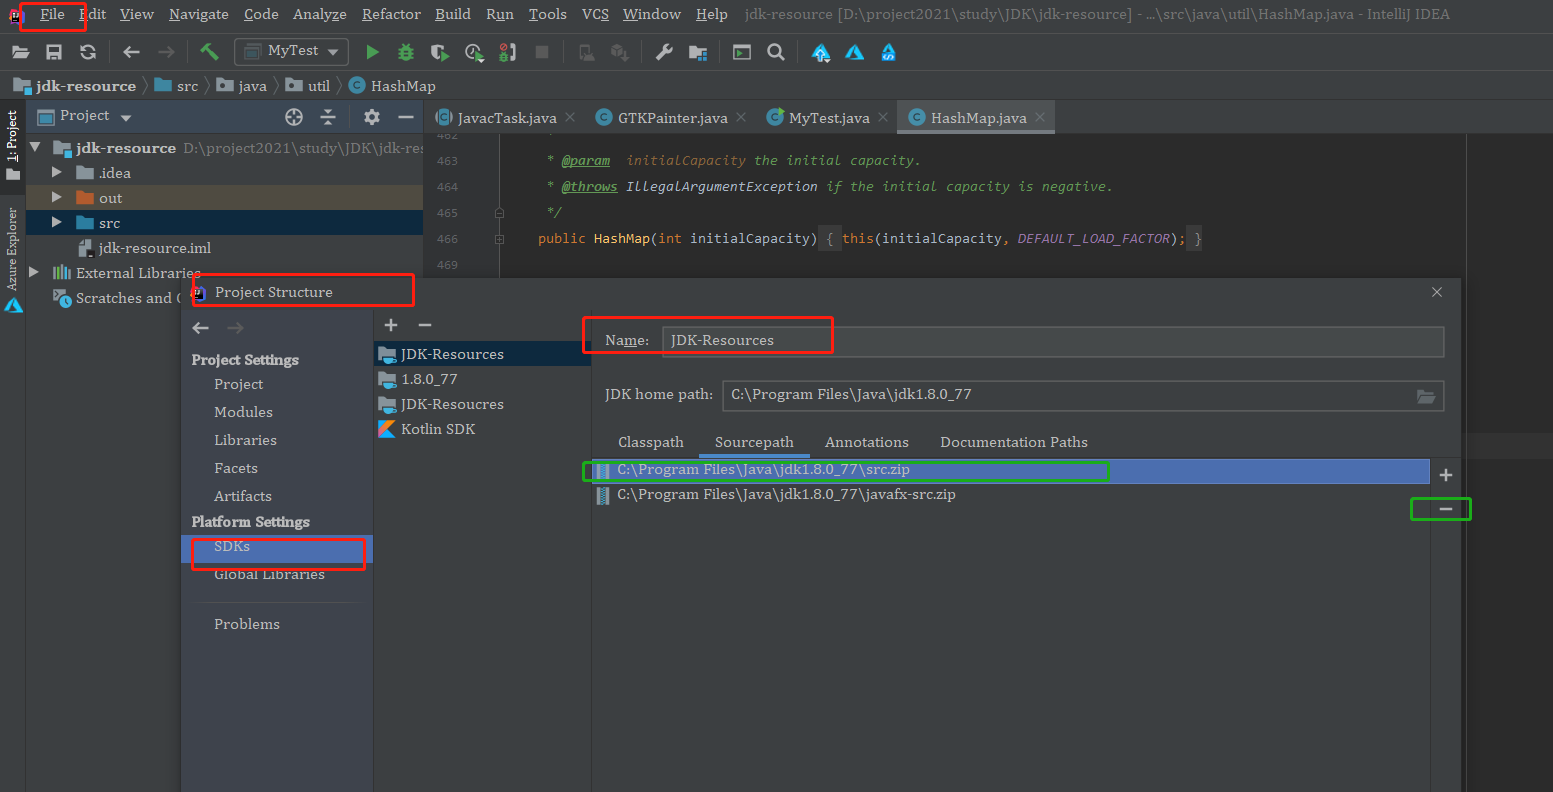1553x792 pixels.
Task: Switch to Classpath tab
Action: point(651,442)
